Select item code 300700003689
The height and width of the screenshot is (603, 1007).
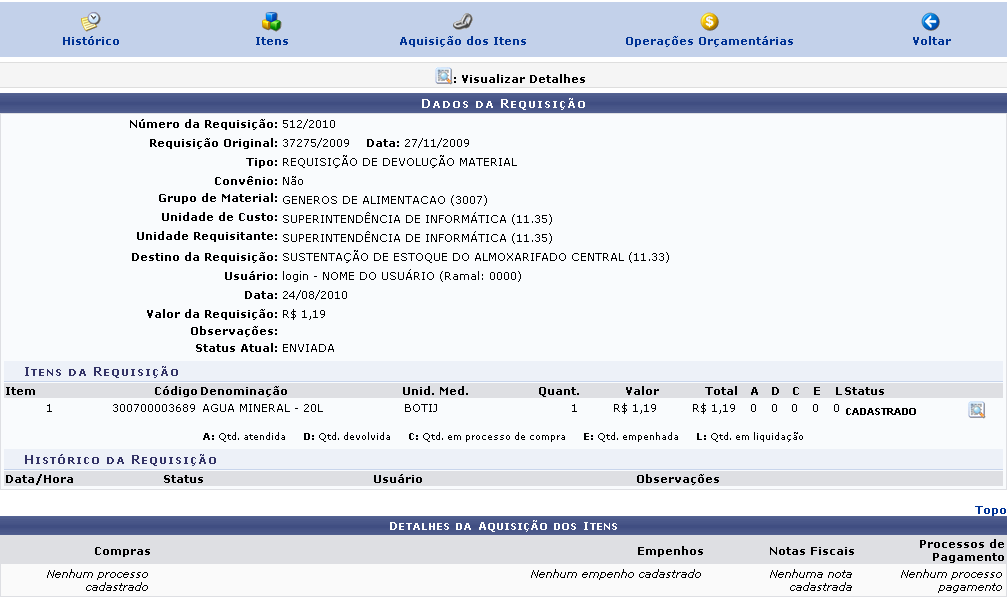point(154,408)
